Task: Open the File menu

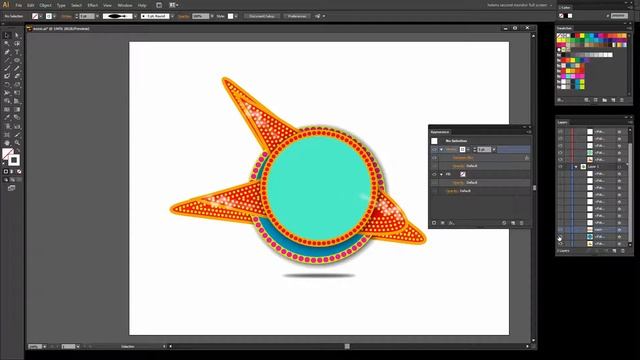Action: pos(18,5)
